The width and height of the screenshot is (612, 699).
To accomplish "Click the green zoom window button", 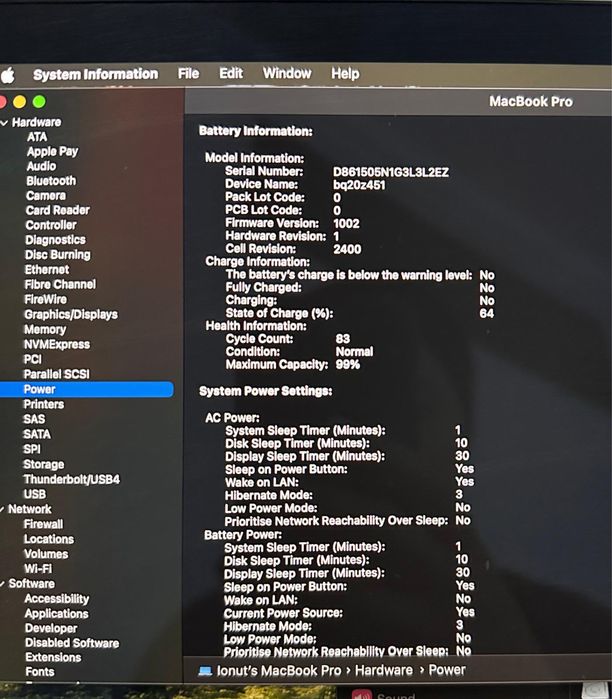I will coord(39,102).
